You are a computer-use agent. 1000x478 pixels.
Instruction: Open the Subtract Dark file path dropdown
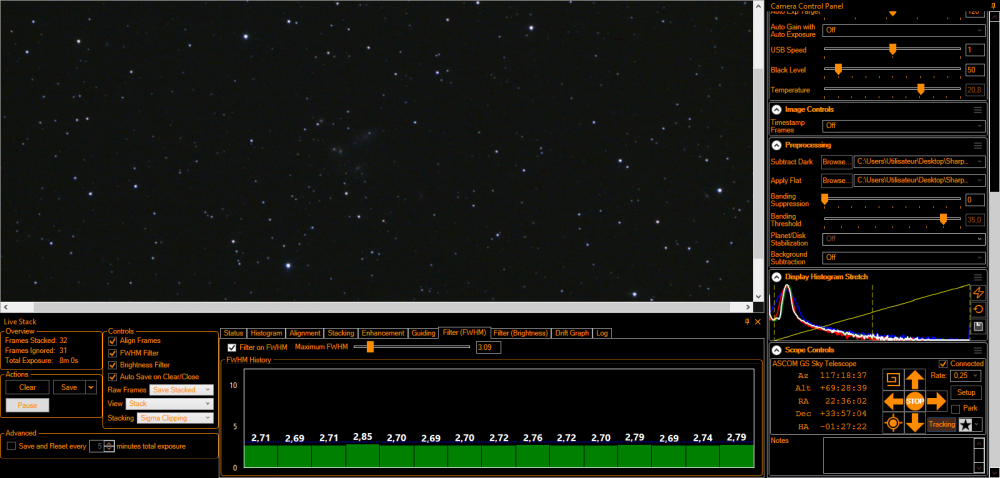[x=920, y=162]
